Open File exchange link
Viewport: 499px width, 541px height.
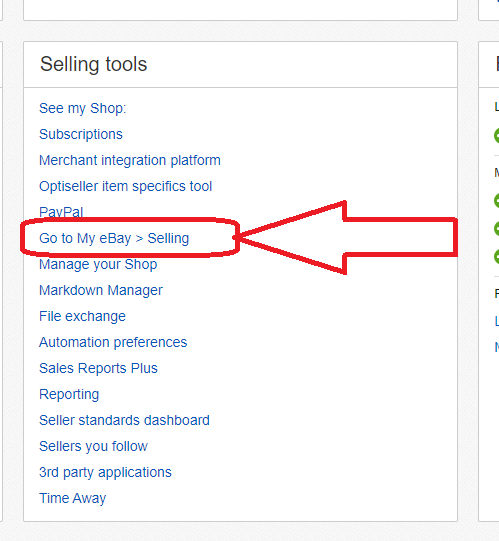click(82, 316)
